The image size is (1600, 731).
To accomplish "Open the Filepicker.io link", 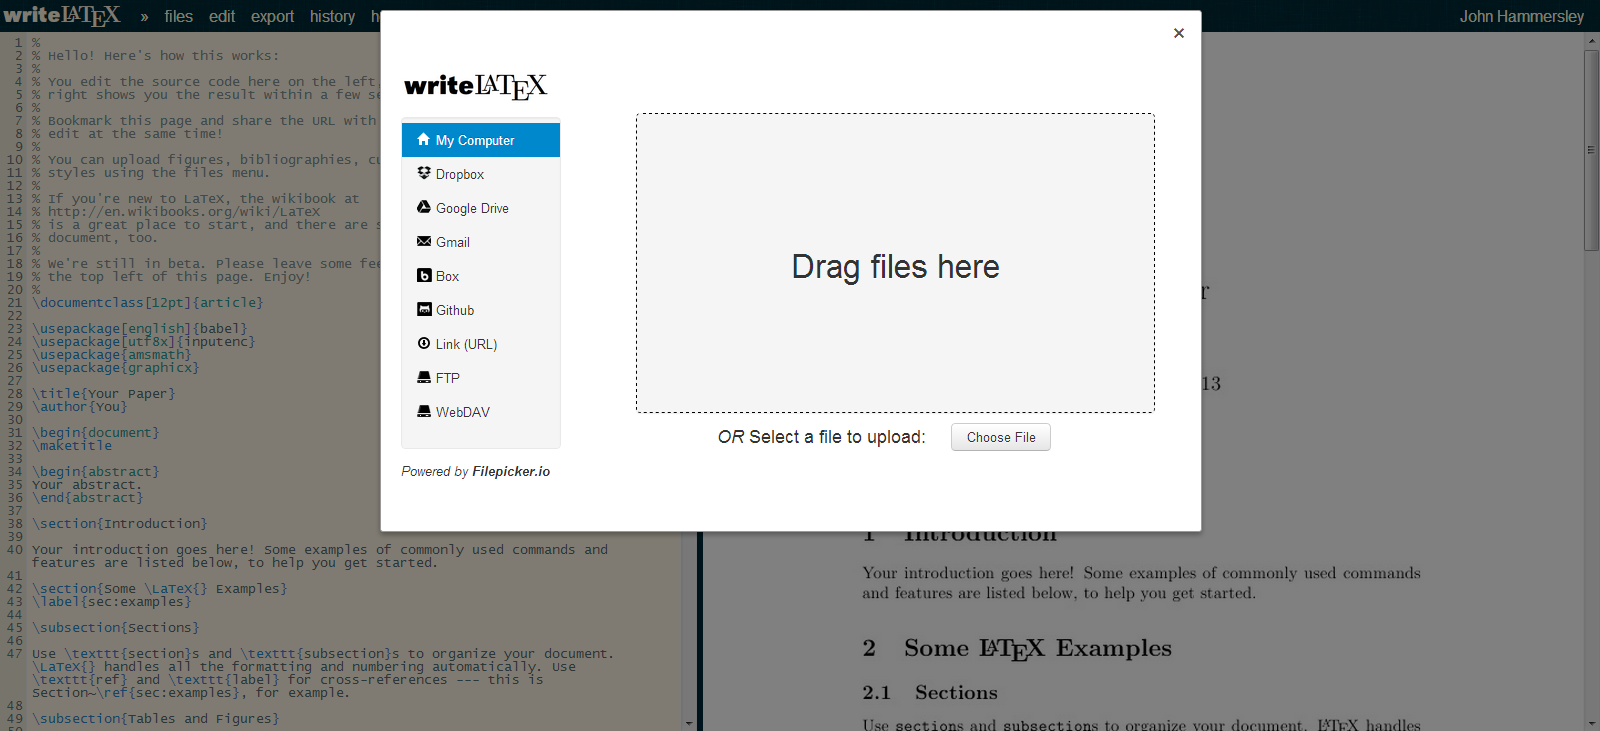I will point(511,471).
